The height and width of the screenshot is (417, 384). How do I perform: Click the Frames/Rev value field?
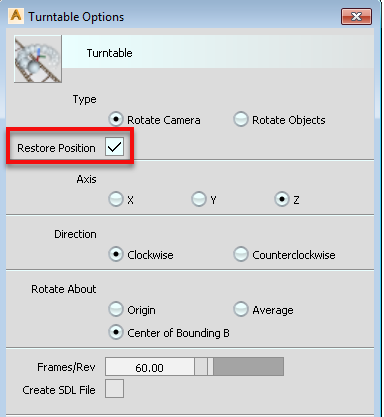point(150,367)
